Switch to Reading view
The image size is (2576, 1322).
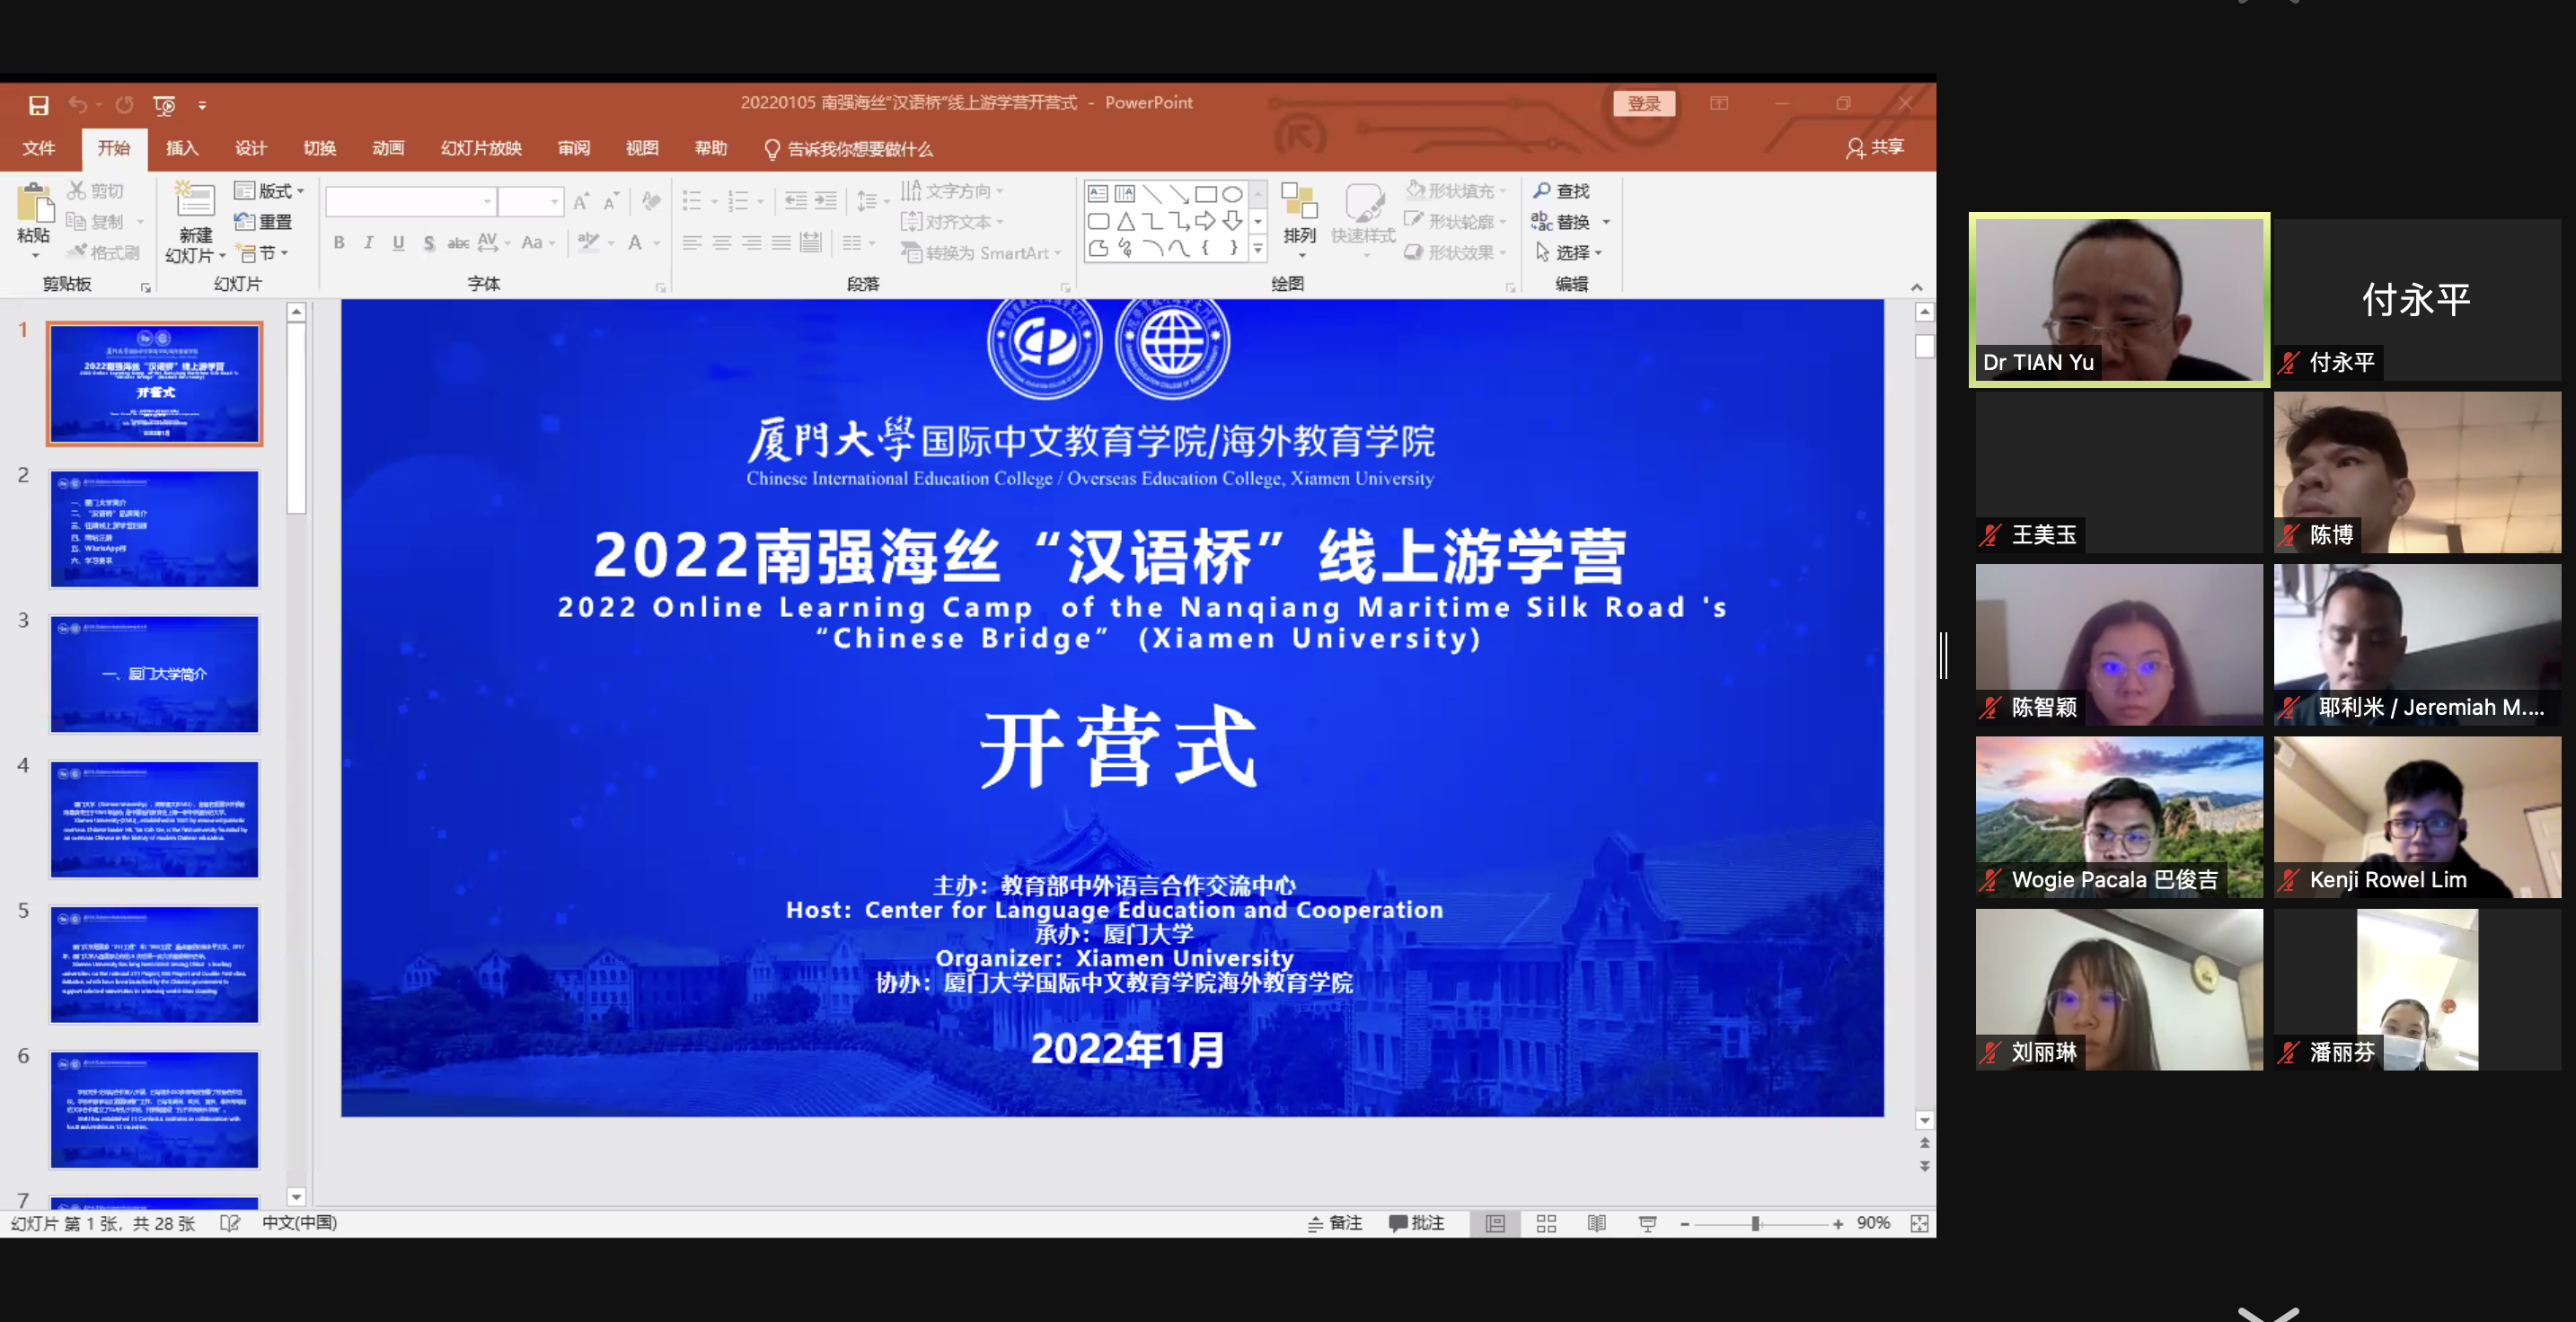pyautogui.click(x=1596, y=1223)
